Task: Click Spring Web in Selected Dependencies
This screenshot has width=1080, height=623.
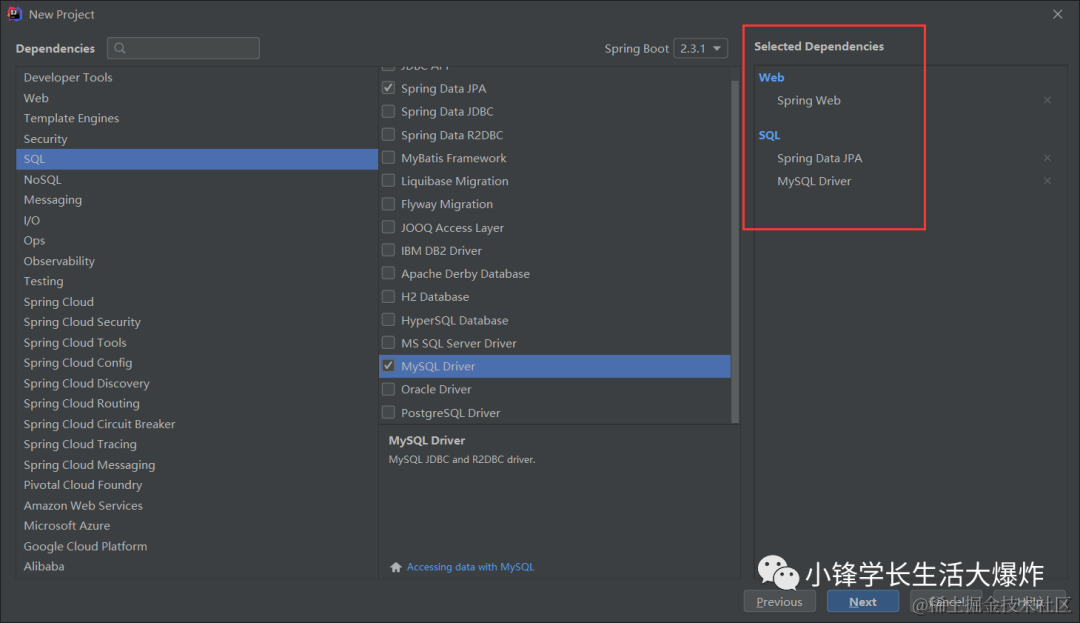Action: (x=809, y=101)
